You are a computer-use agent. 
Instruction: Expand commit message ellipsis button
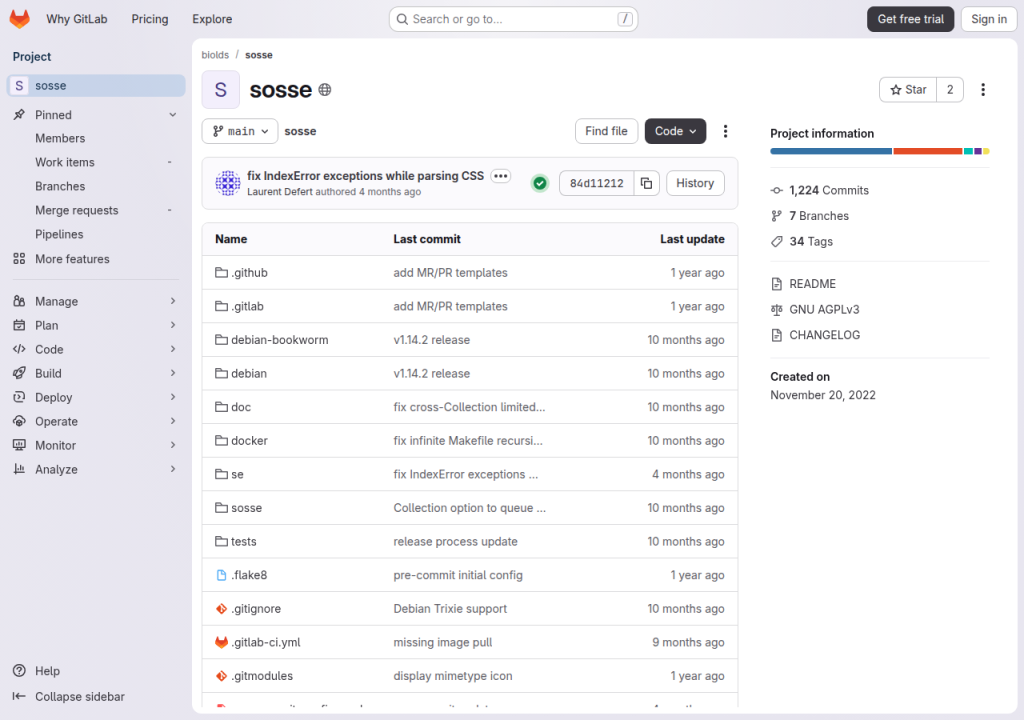(501, 176)
